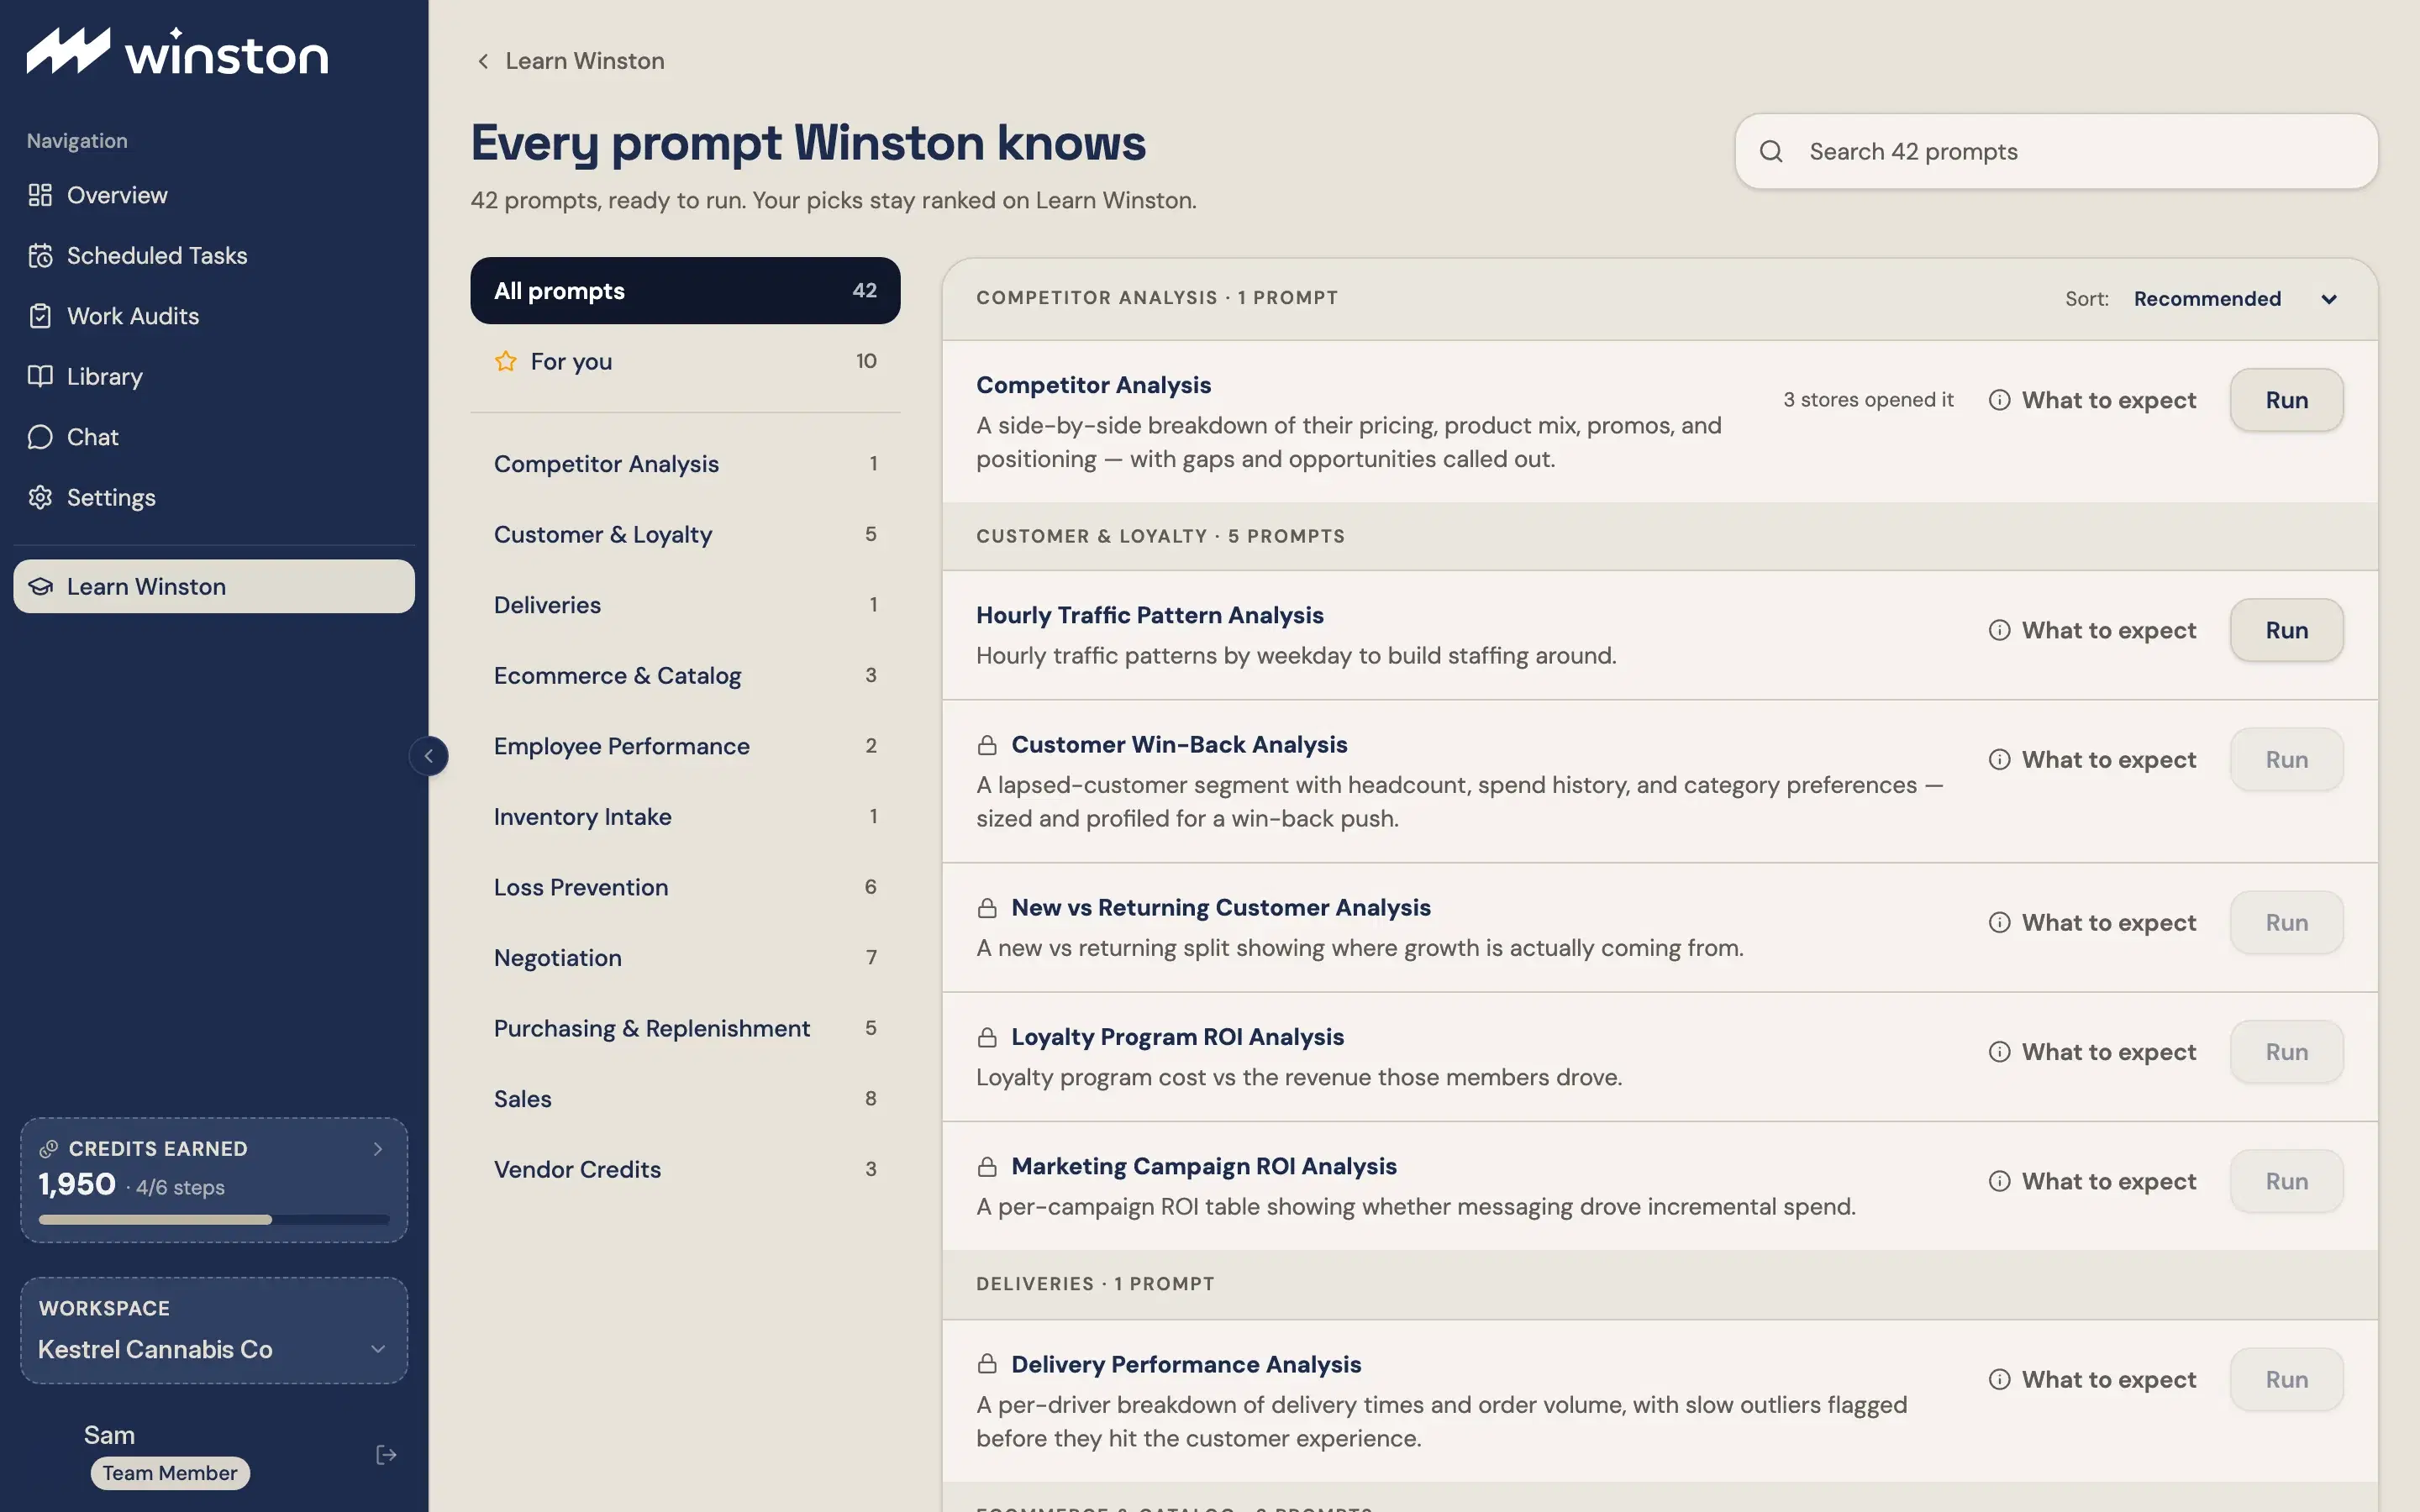Image resolution: width=2420 pixels, height=1512 pixels.
Task: Click the Learn Winston graduation cap icon
Action: coord(40,586)
